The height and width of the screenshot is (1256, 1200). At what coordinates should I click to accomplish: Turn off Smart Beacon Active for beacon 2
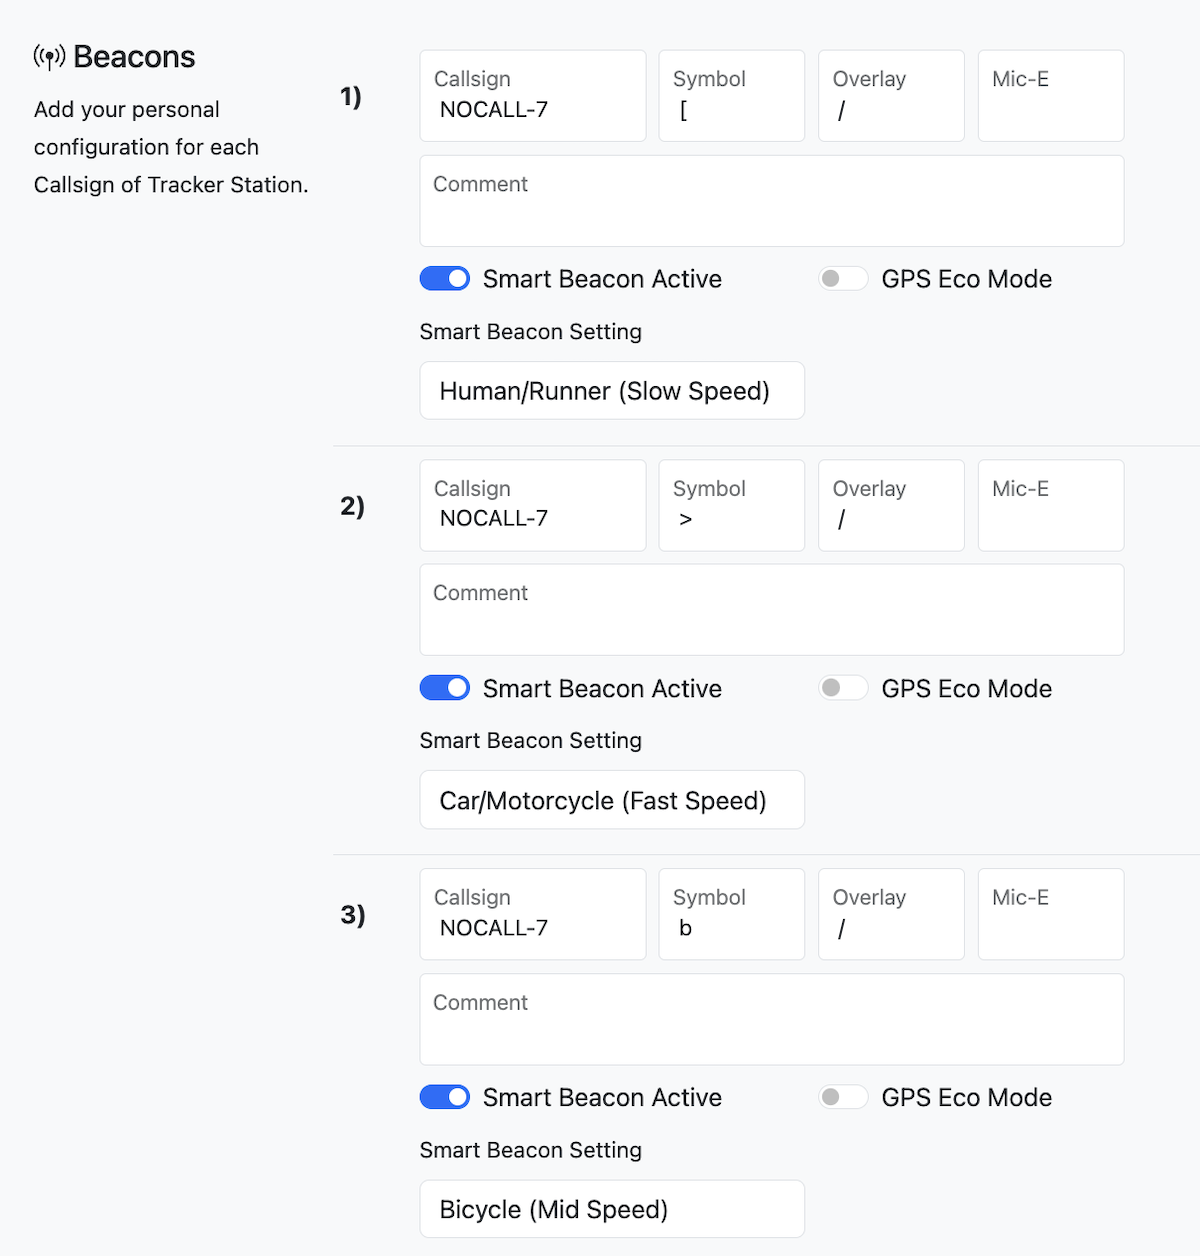[445, 688]
